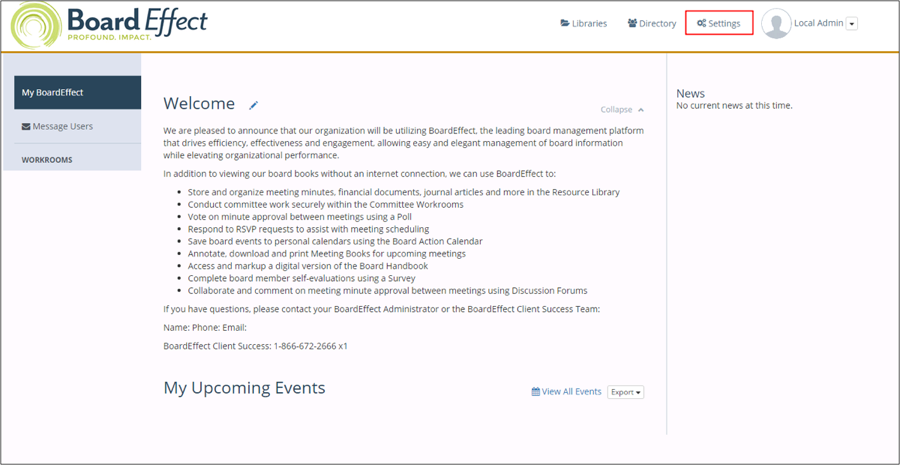Screen dimensions: 900x465
Task: Click the Message Users envelope icon
Action: (x=26, y=127)
